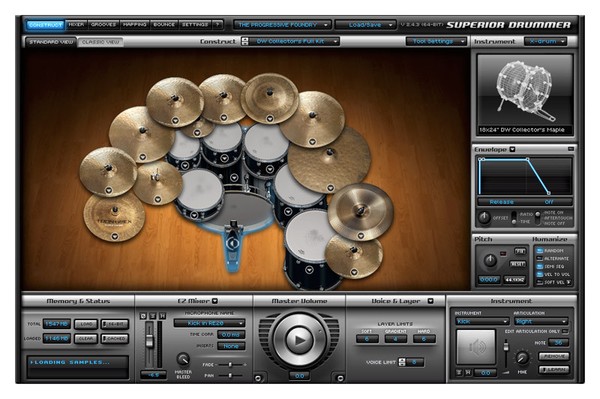
Task: Open the Mapping tab
Action: (134, 25)
